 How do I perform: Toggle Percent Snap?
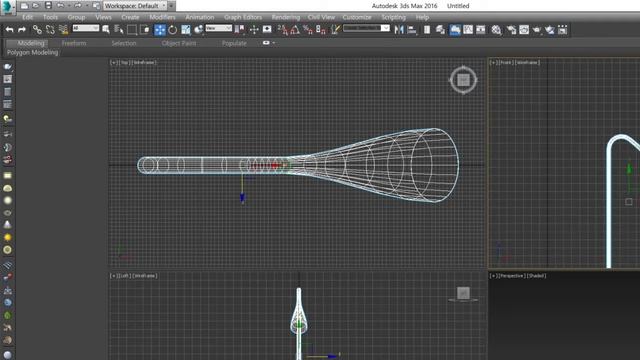308,29
